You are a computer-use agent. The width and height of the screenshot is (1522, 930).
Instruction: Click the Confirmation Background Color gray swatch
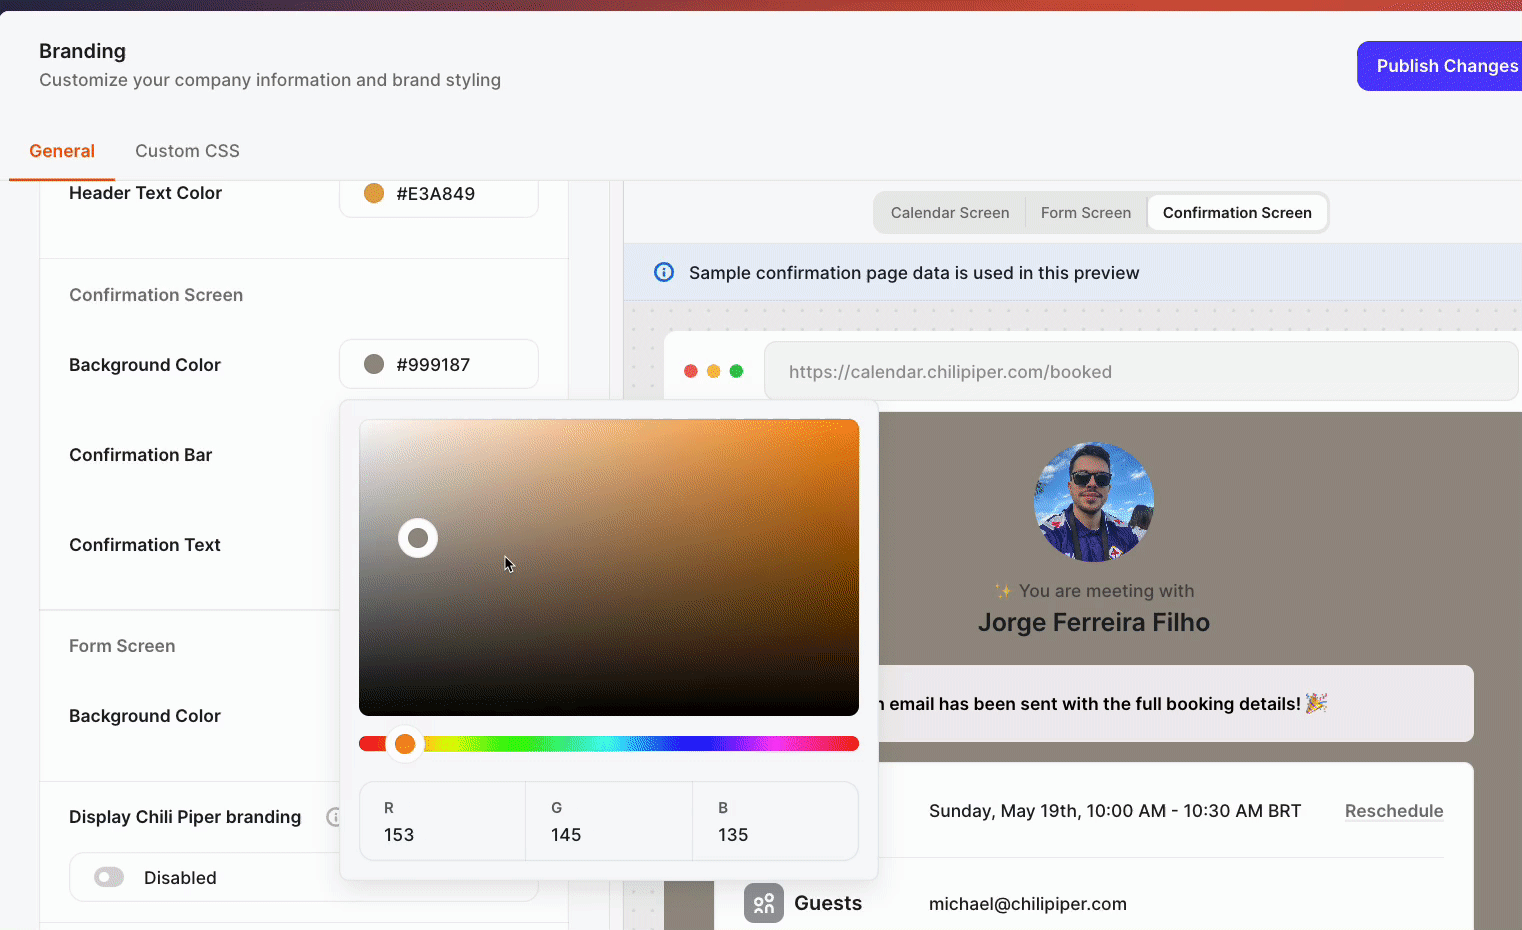(x=374, y=364)
